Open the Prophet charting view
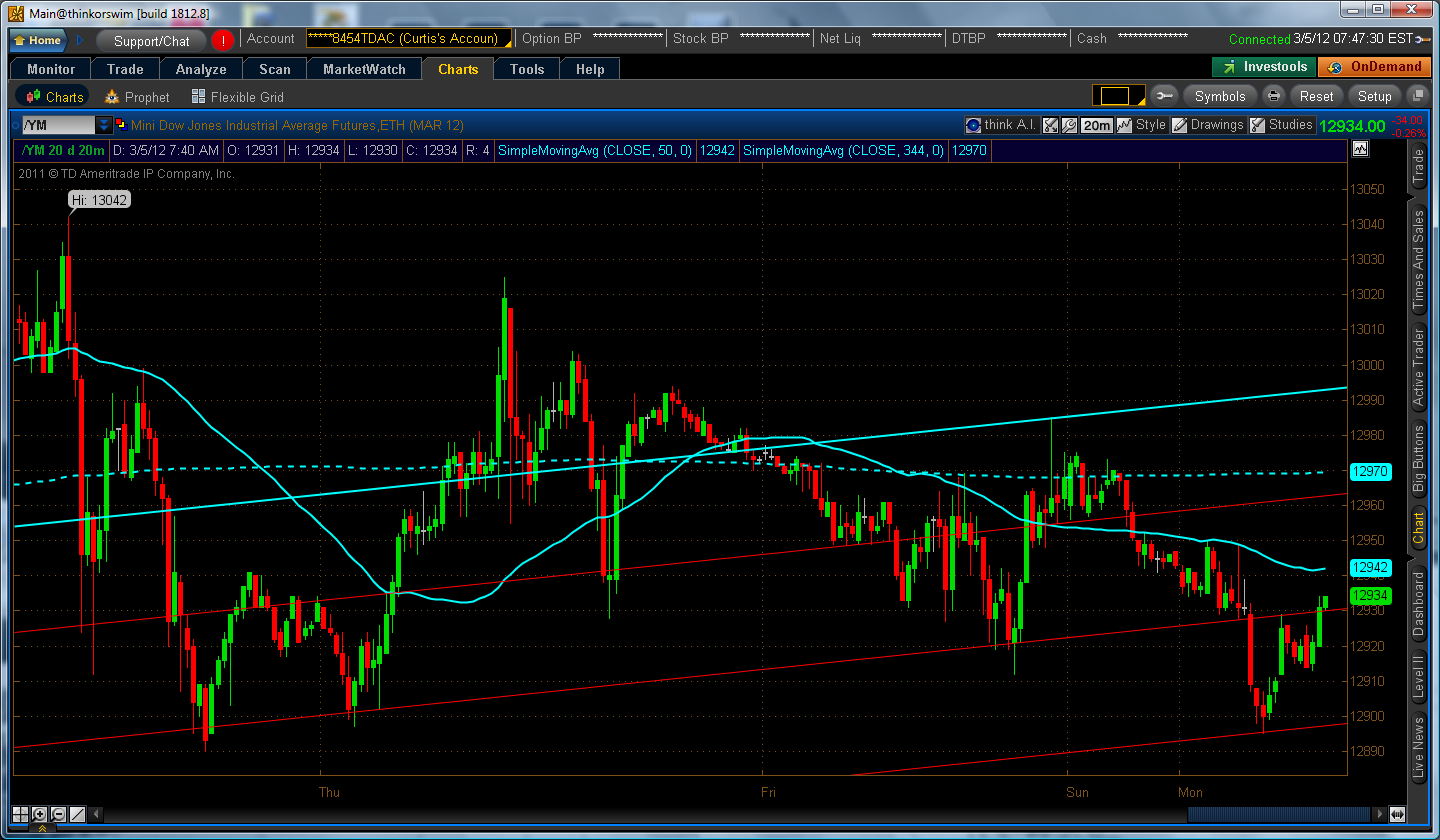Image resolution: width=1440 pixels, height=840 pixels. (x=137, y=97)
